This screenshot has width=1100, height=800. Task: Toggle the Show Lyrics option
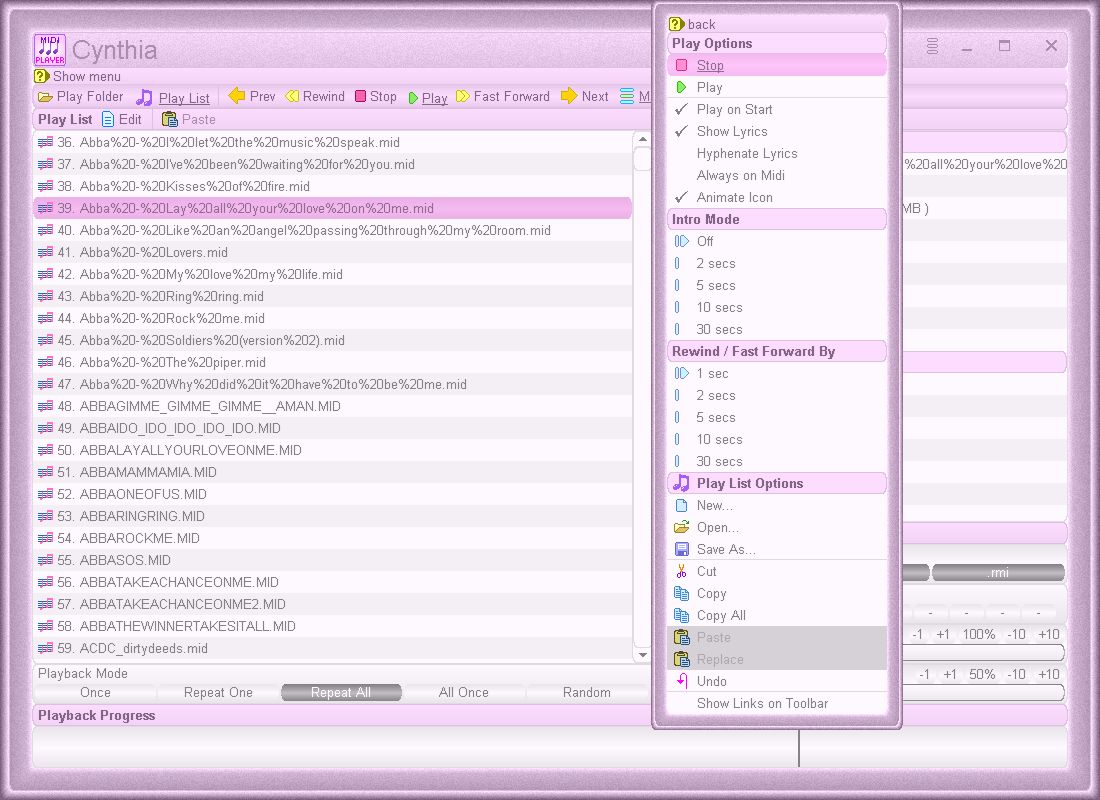point(777,131)
